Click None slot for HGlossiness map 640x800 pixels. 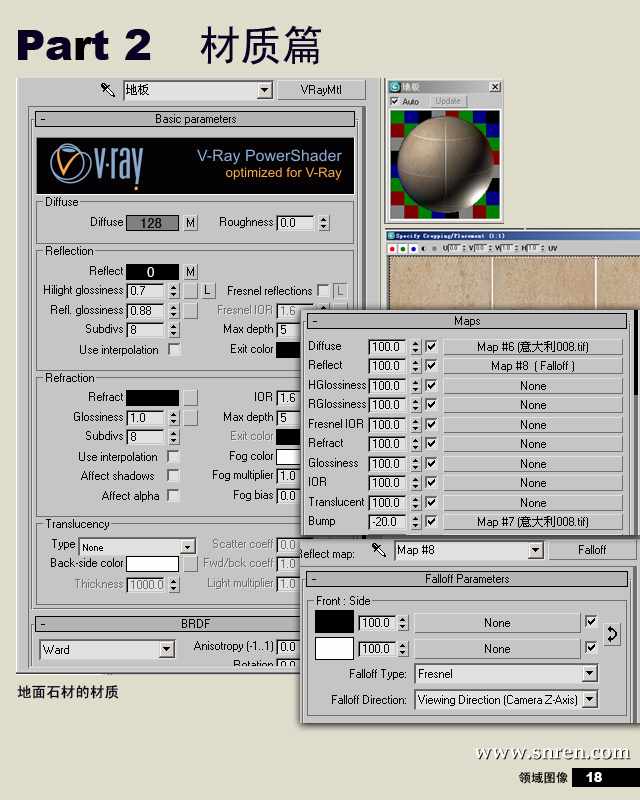533,386
